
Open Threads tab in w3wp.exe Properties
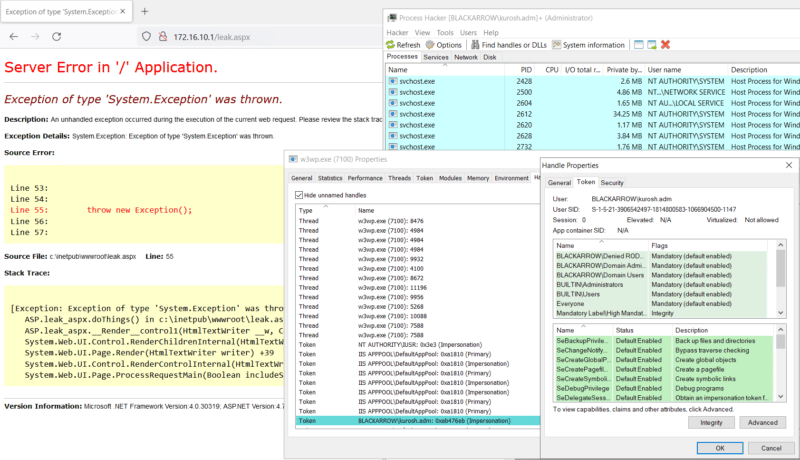[399, 178]
